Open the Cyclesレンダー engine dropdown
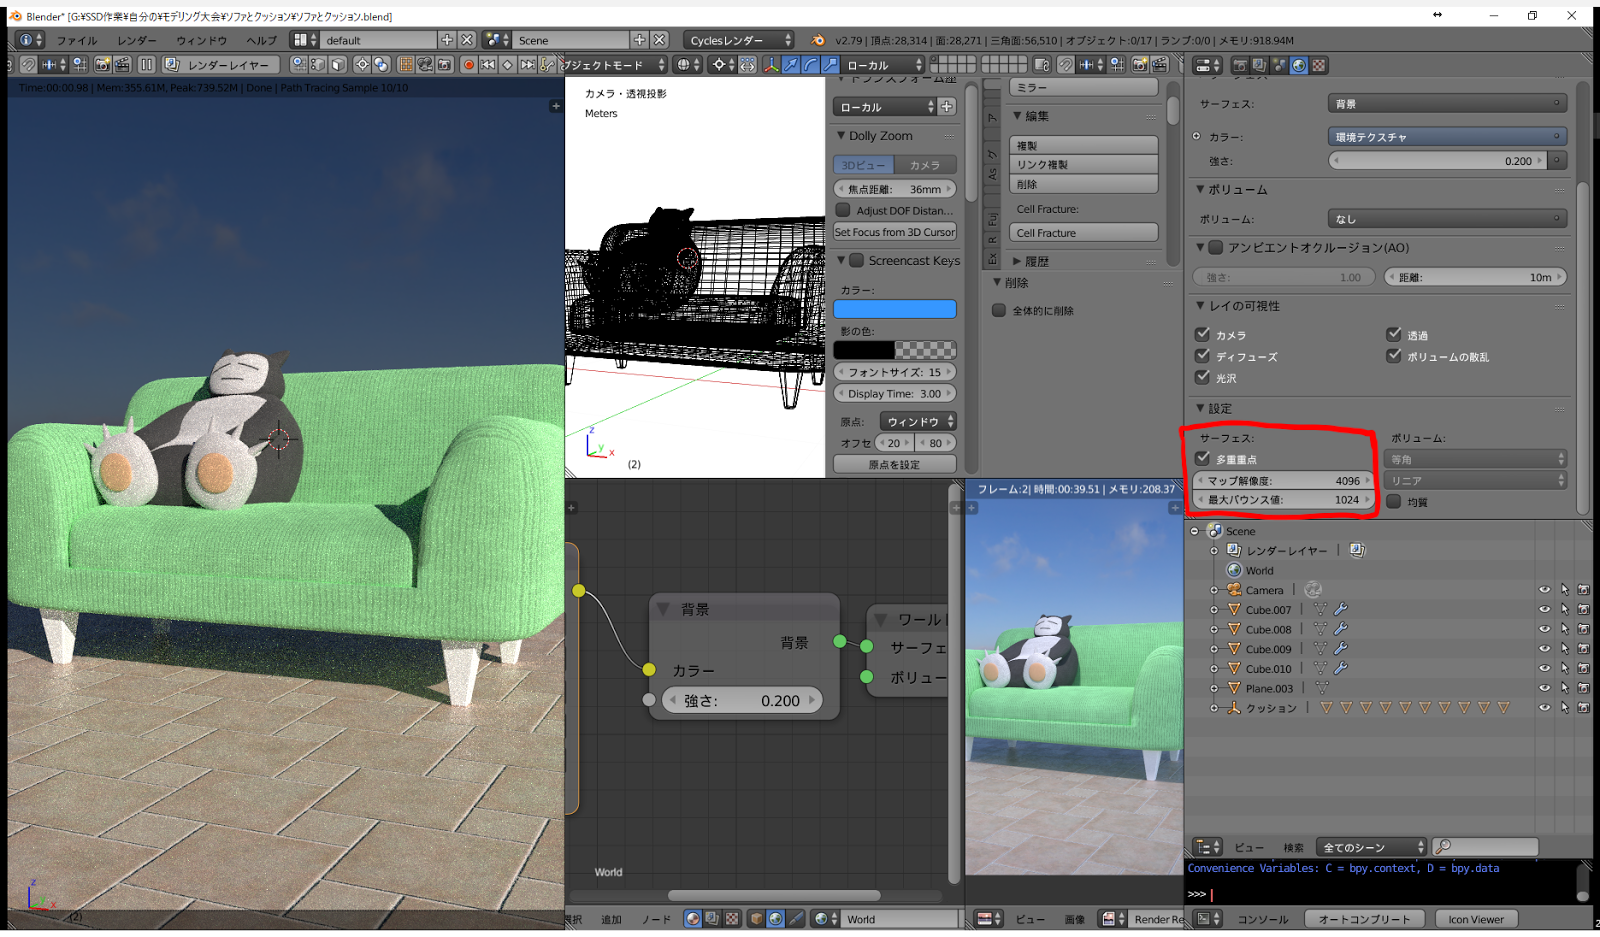This screenshot has width=1600, height=937. [739, 40]
